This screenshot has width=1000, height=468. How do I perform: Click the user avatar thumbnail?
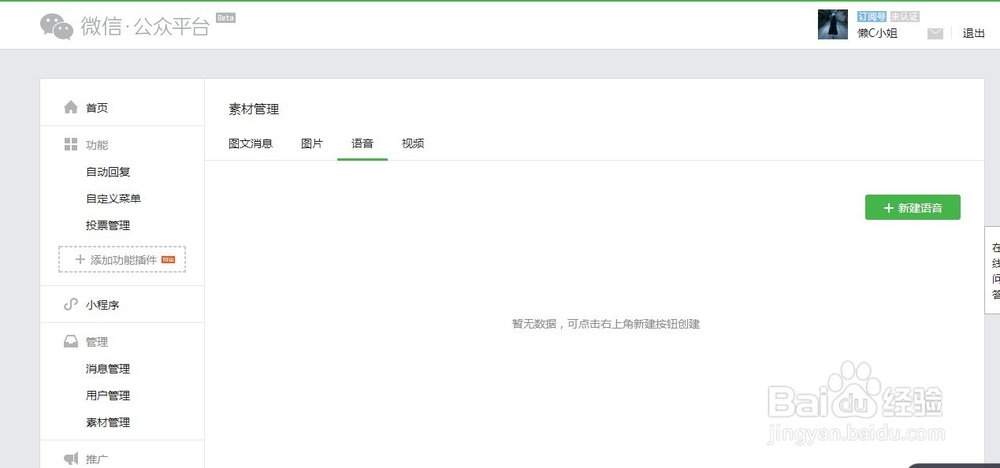coord(832,25)
